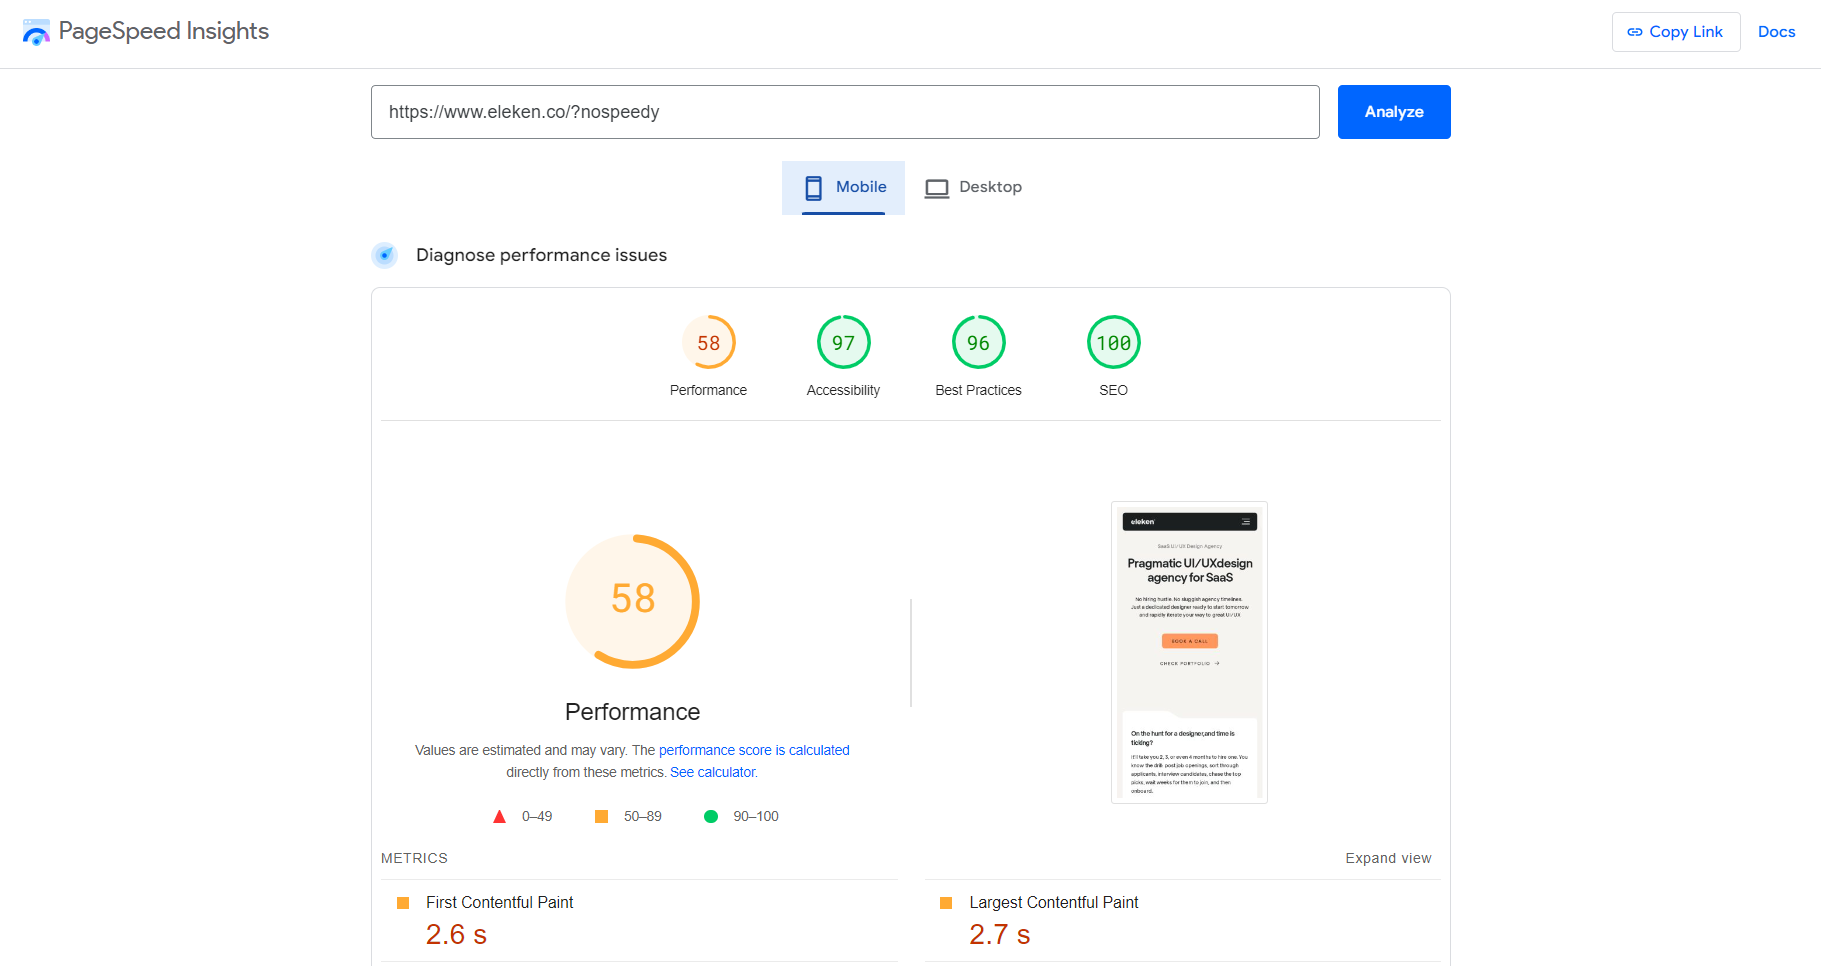Open 'performance score is calculated' link
The height and width of the screenshot is (966, 1821).
[x=754, y=750]
